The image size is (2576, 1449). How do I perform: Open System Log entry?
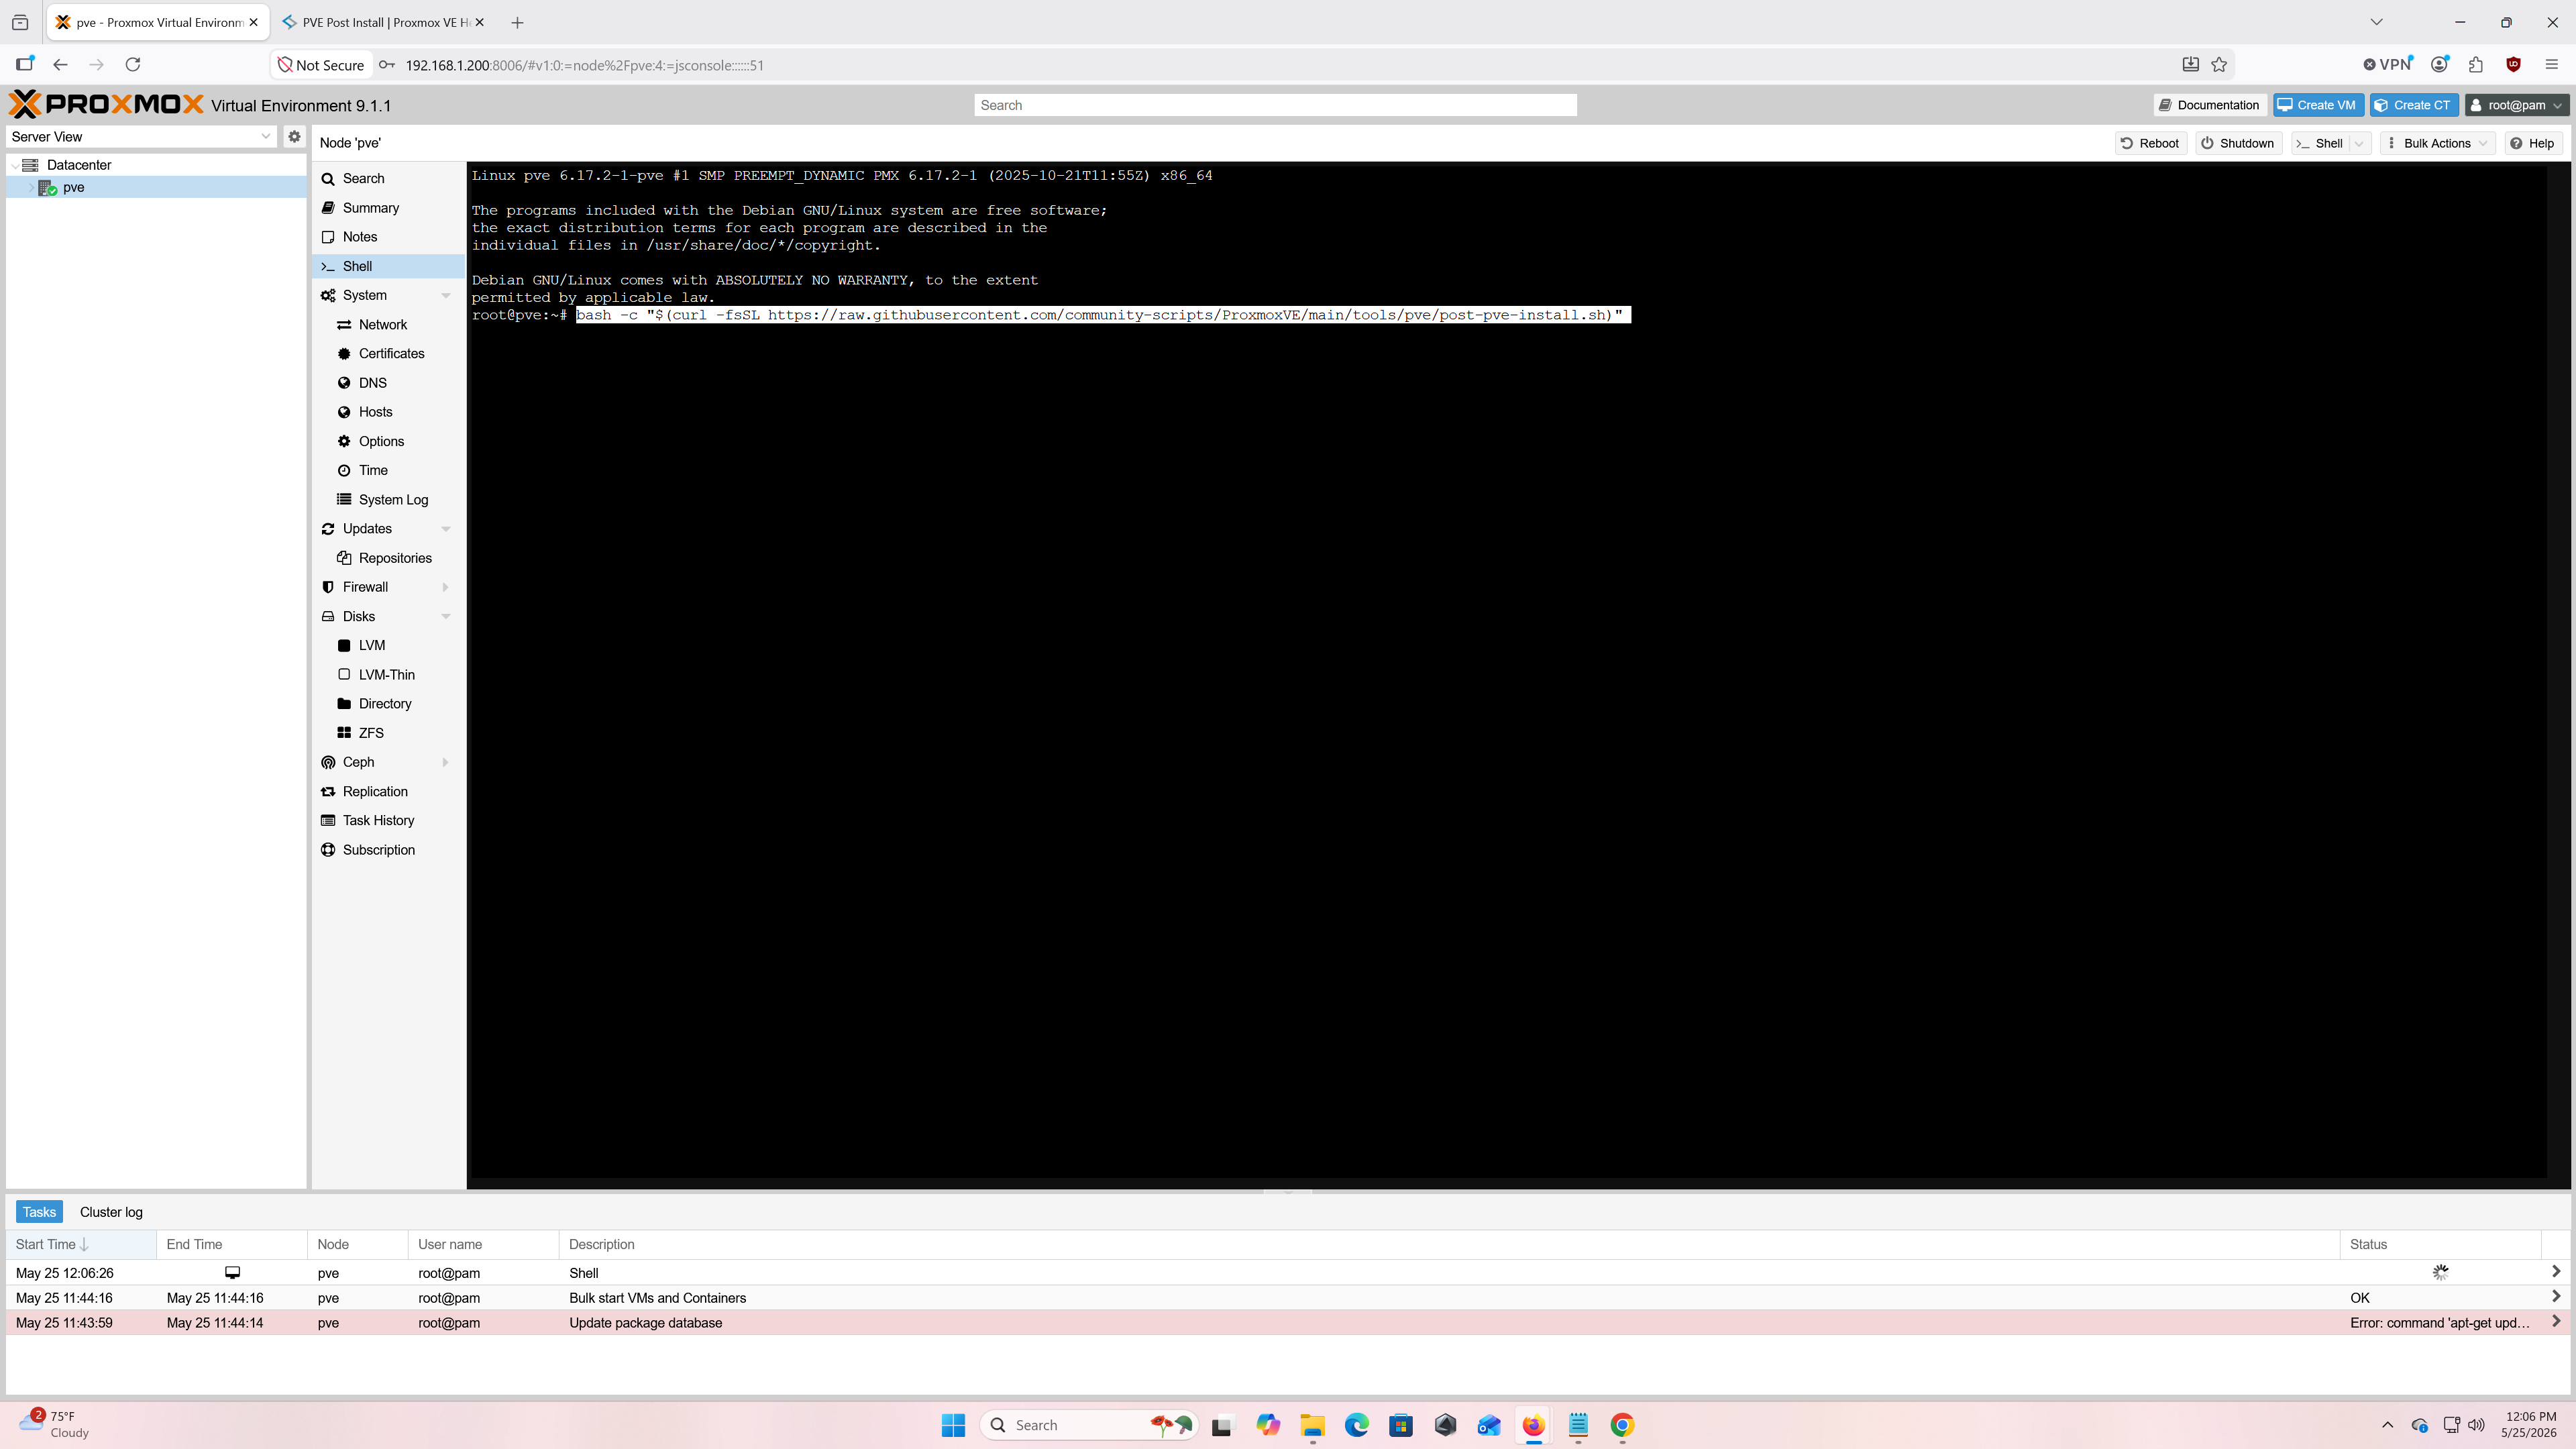coord(393,500)
